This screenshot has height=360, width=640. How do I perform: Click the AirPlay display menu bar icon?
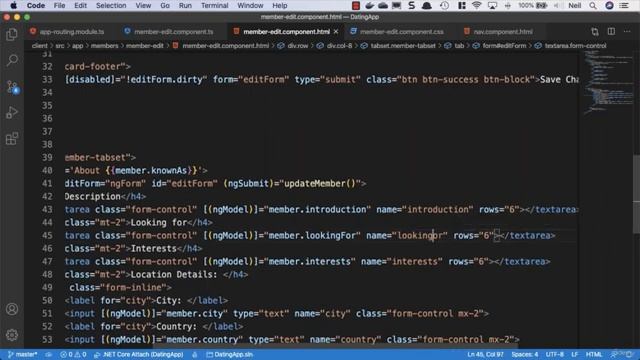[492, 5]
